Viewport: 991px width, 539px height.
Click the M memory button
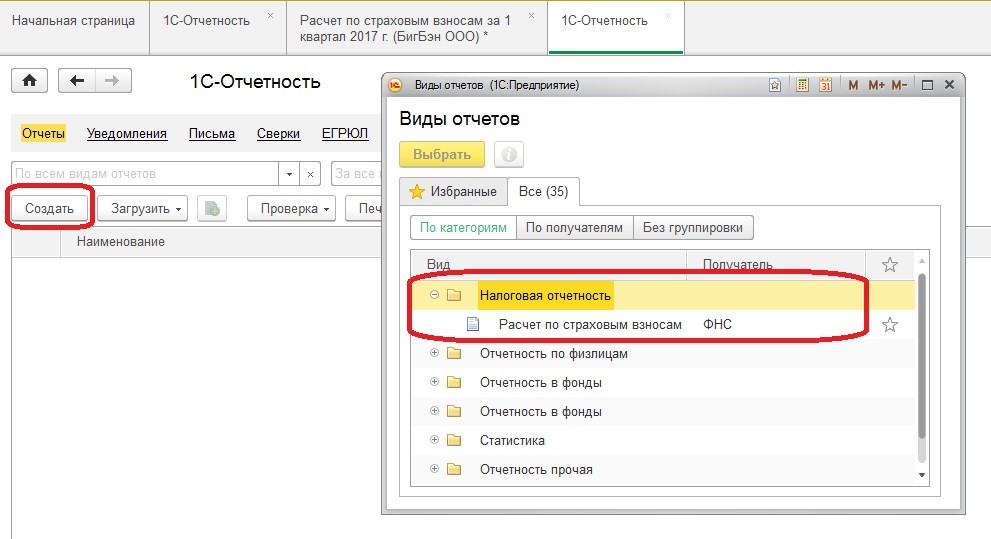(853, 85)
